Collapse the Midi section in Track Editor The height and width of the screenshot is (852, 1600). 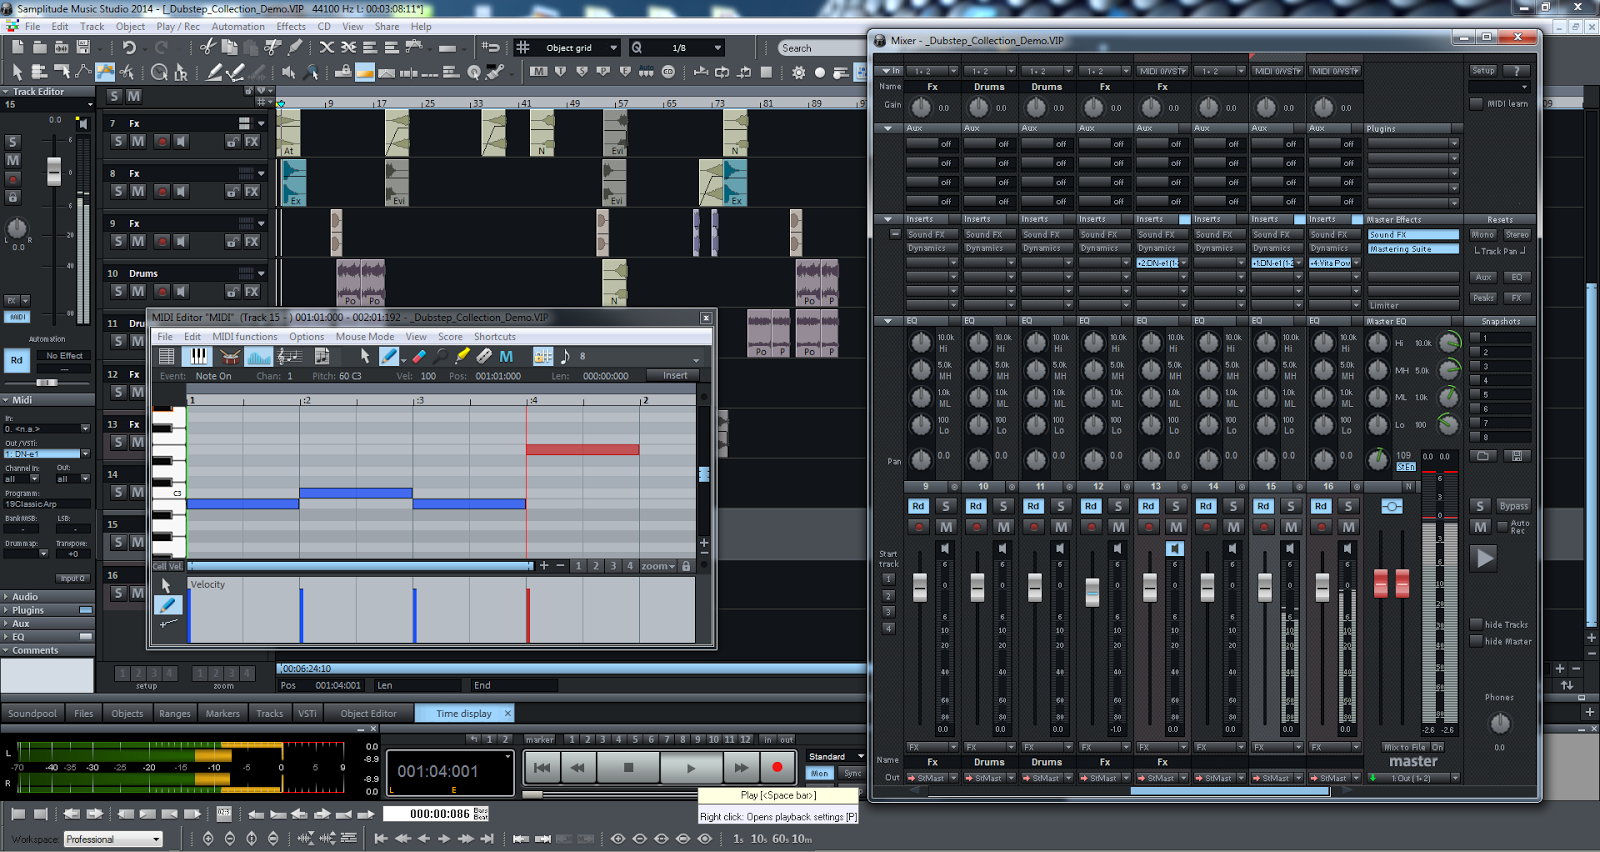47,400
